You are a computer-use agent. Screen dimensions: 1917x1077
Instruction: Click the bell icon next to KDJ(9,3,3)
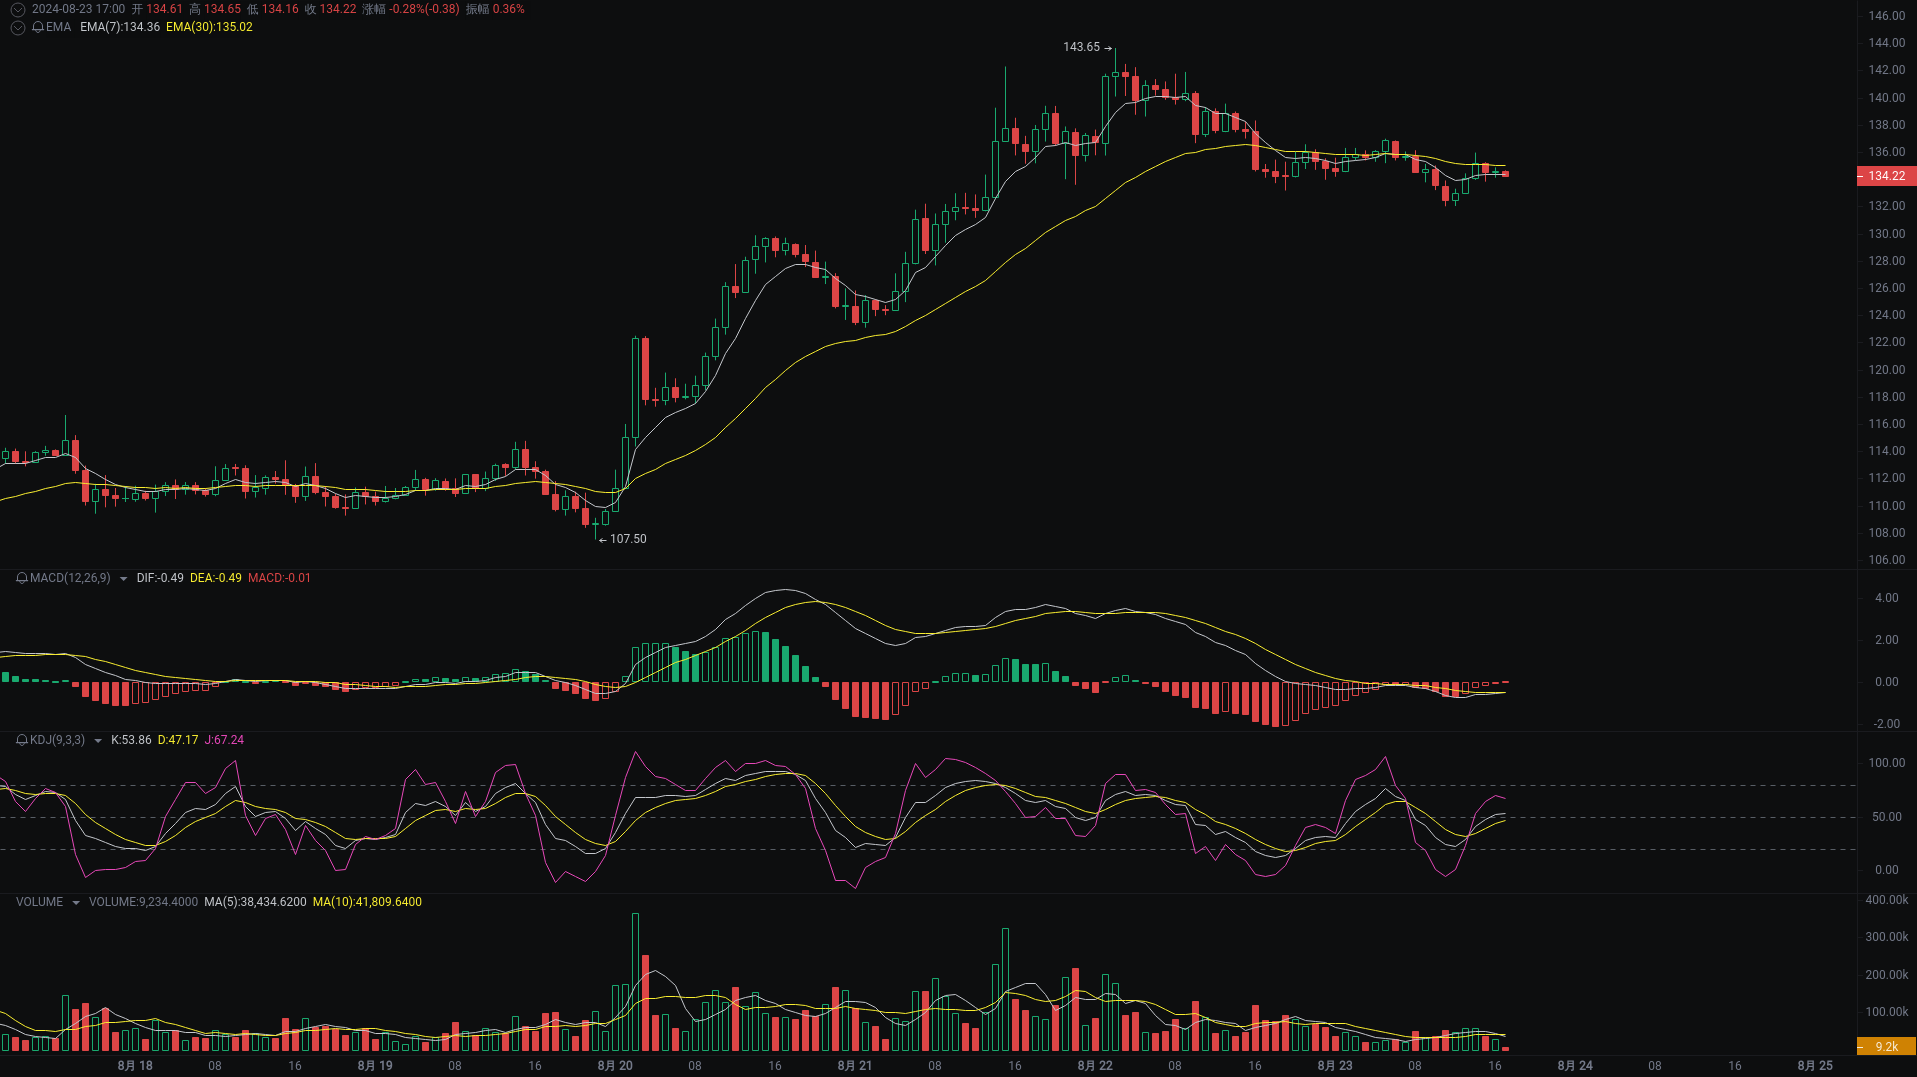22,740
